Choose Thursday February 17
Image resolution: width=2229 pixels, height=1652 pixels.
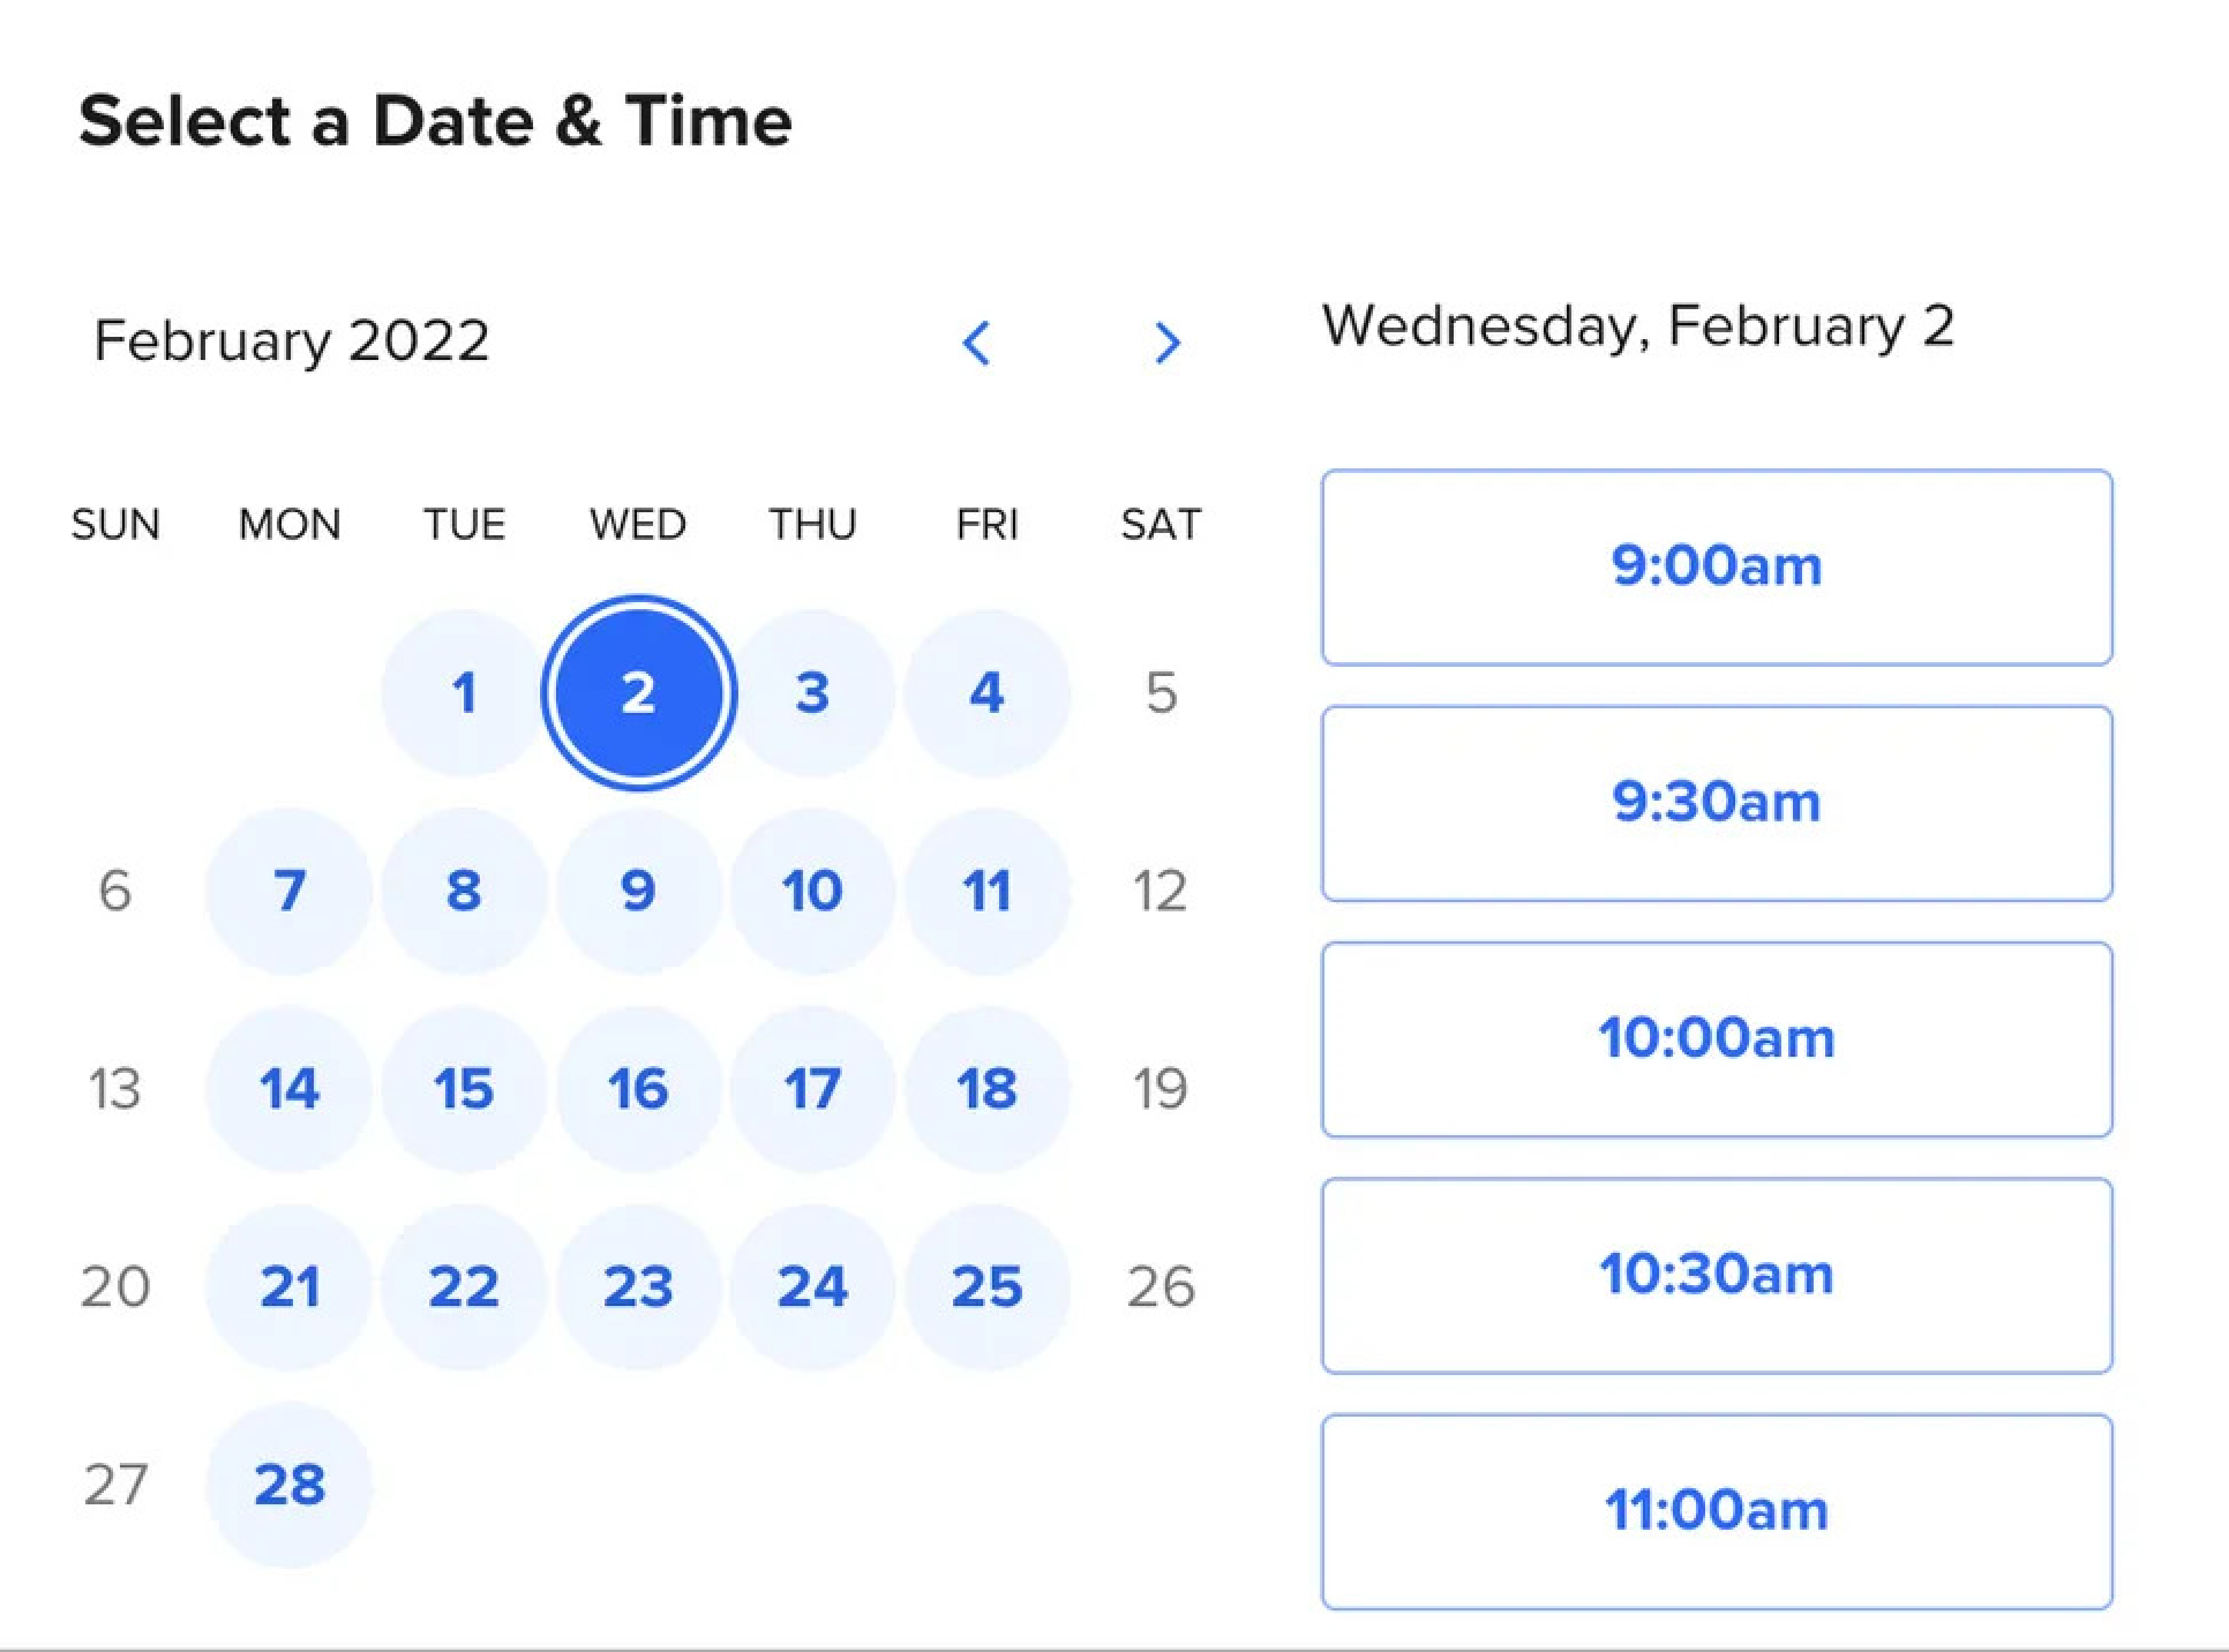812,1088
